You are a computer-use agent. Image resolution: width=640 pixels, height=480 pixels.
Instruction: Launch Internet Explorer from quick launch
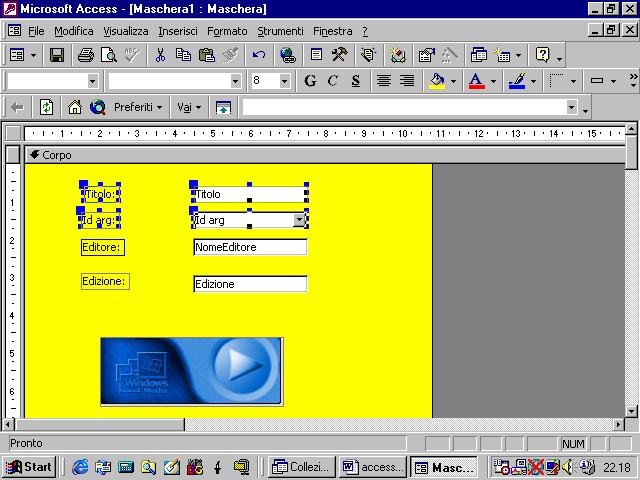tap(80, 467)
